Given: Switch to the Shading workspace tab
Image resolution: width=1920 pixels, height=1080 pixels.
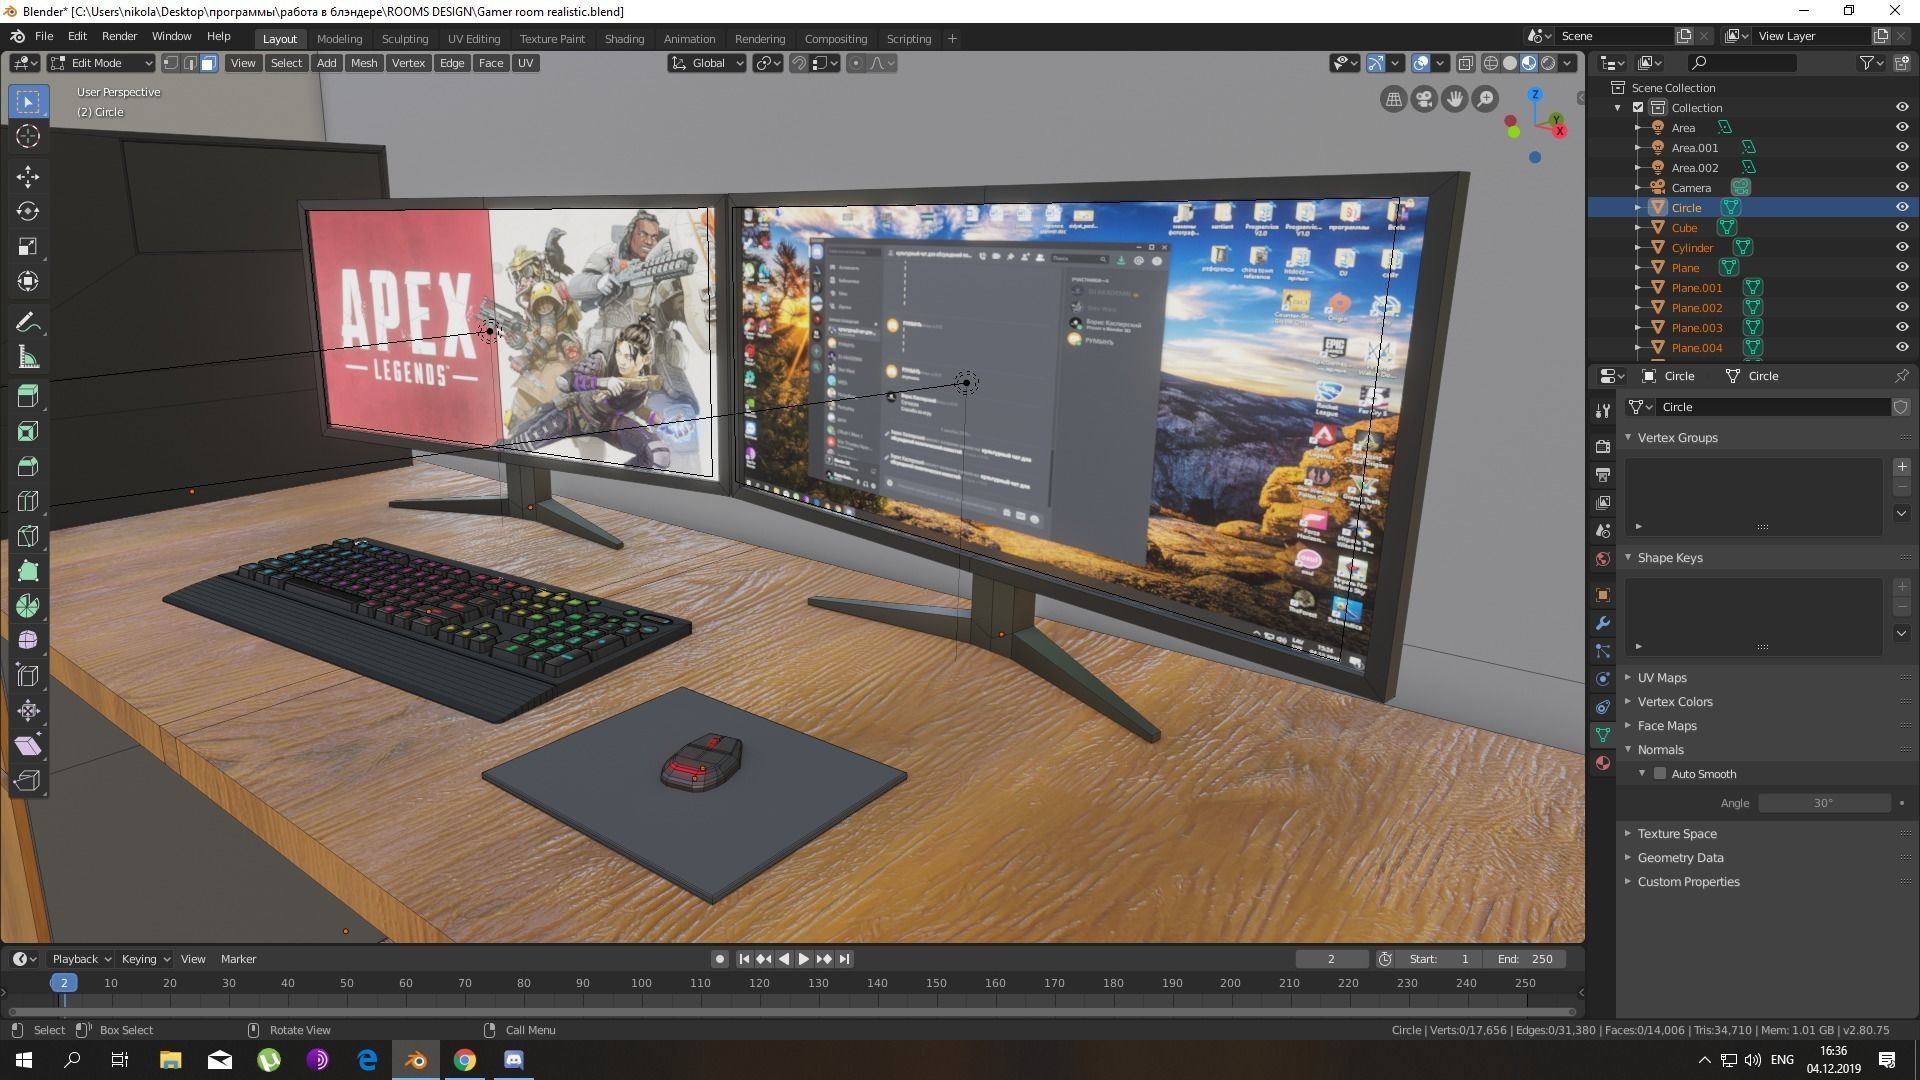Looking at the screenshot, I should 624,38.
